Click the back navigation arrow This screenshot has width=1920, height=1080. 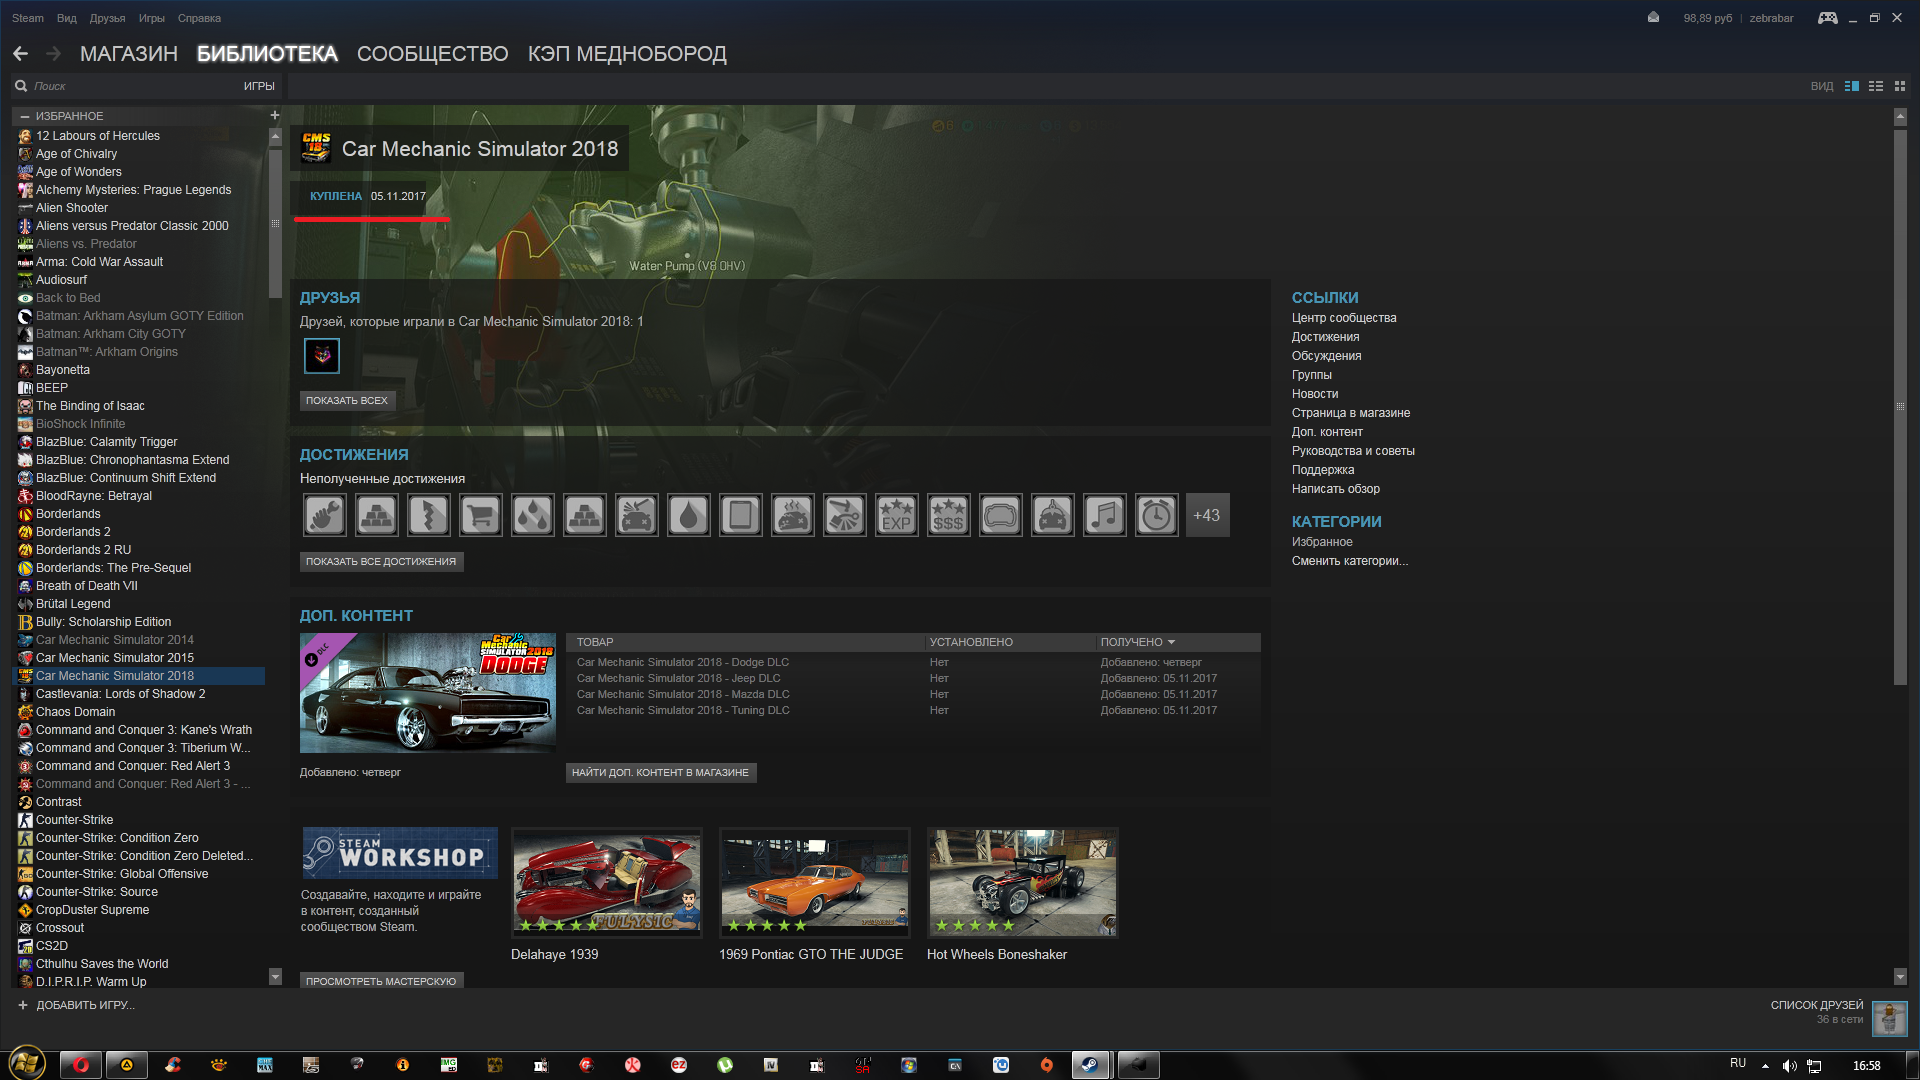pyautogui.click(x=20, y=54)
